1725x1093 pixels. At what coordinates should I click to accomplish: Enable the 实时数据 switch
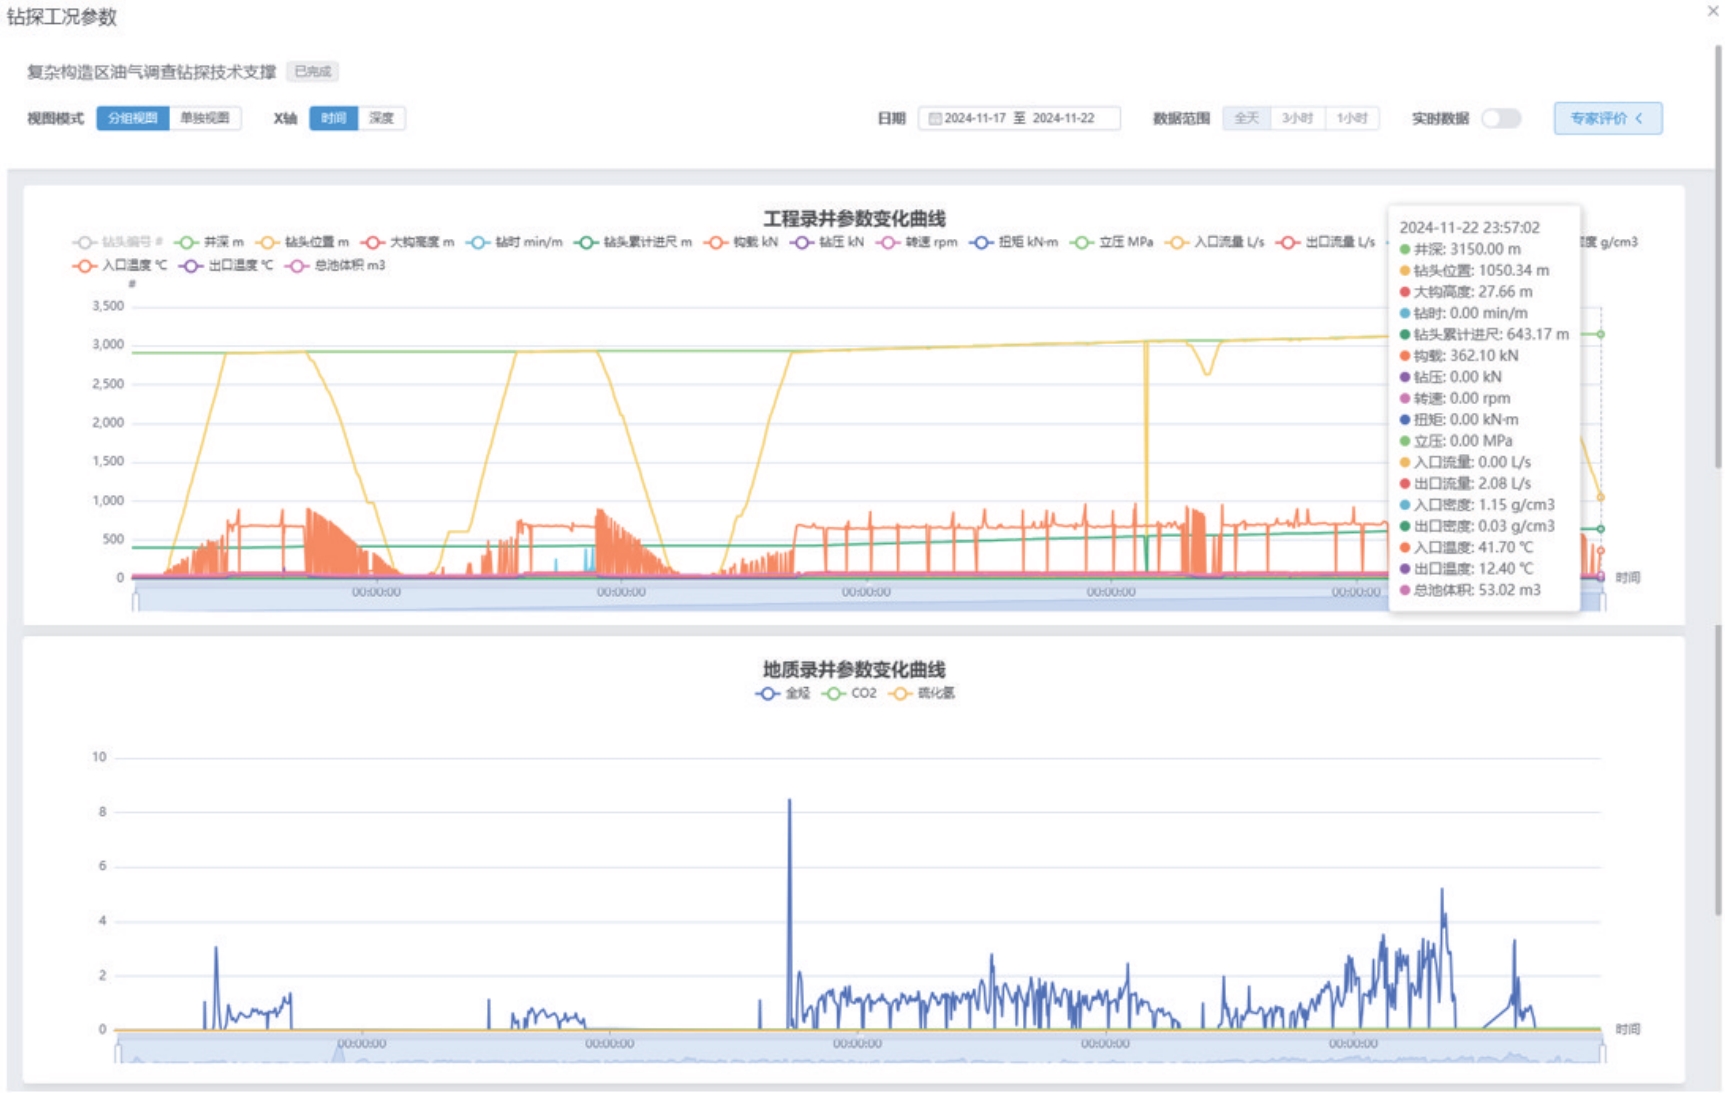tap(1501, 118)
